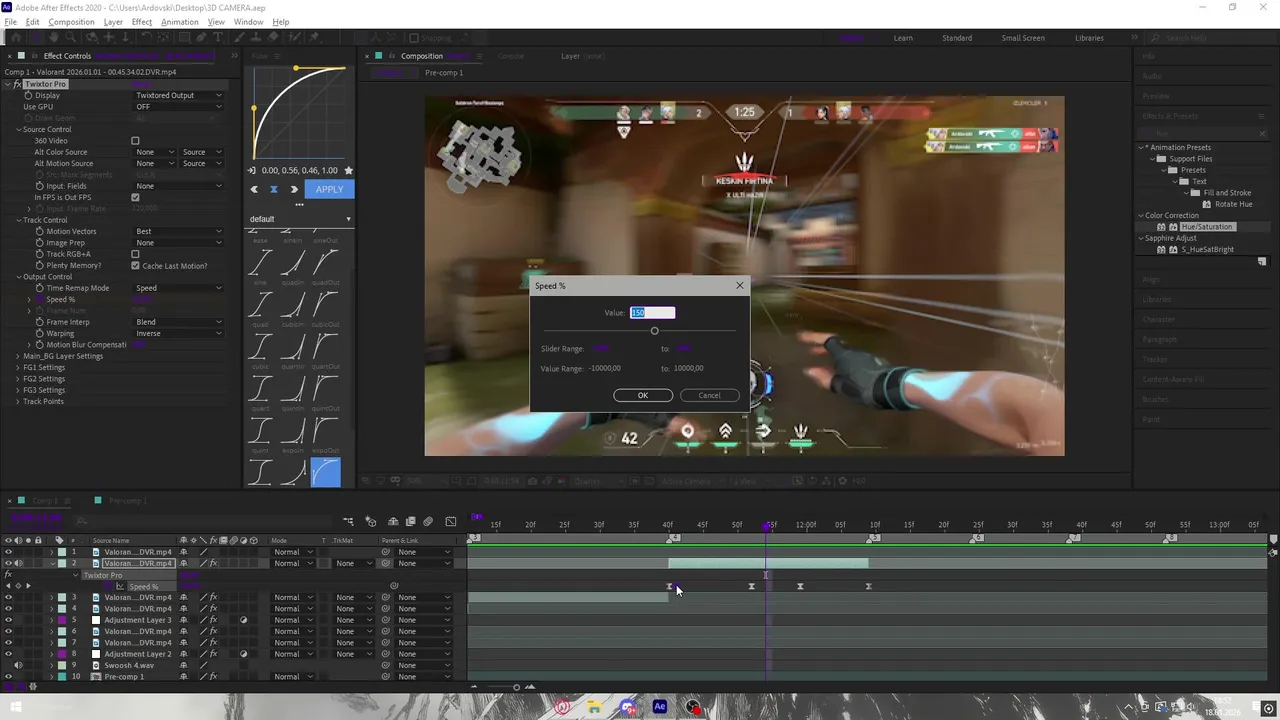1280x720 pixels.
Task: Confirm the Speed % dialog with OK
Action: coord(643,395)
